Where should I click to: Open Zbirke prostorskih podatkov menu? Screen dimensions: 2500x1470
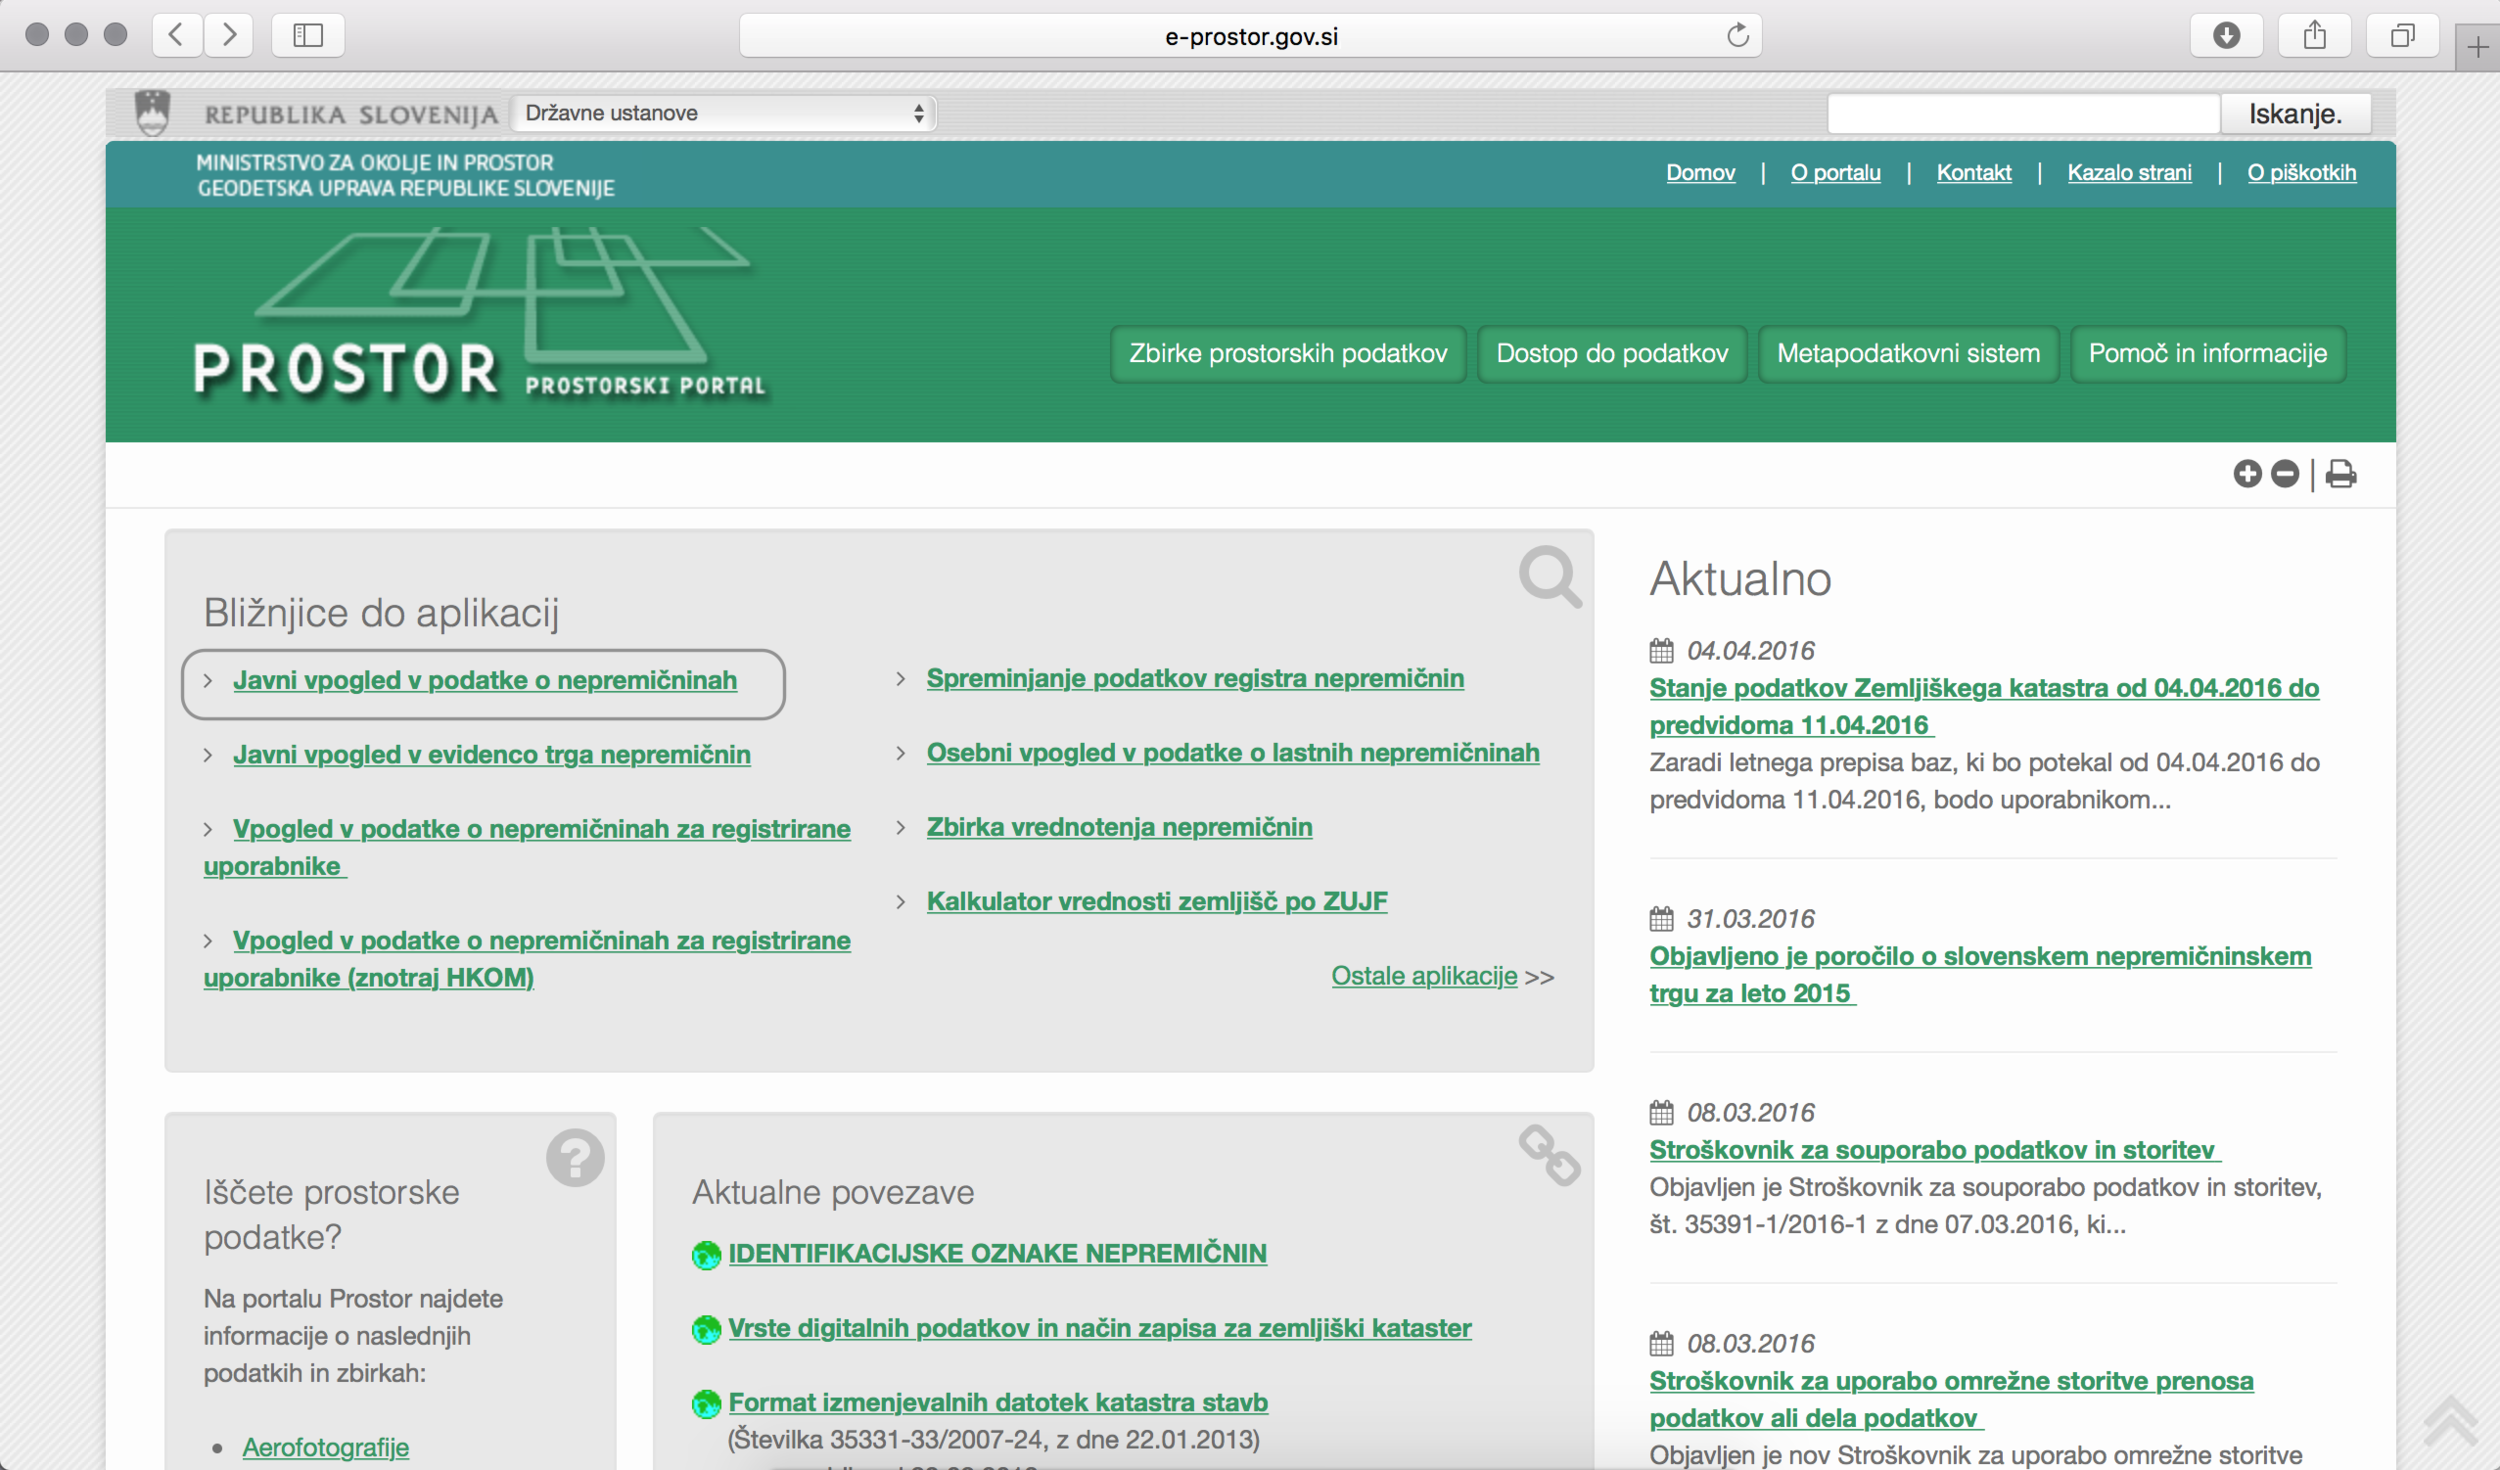tap(1288, 354)
